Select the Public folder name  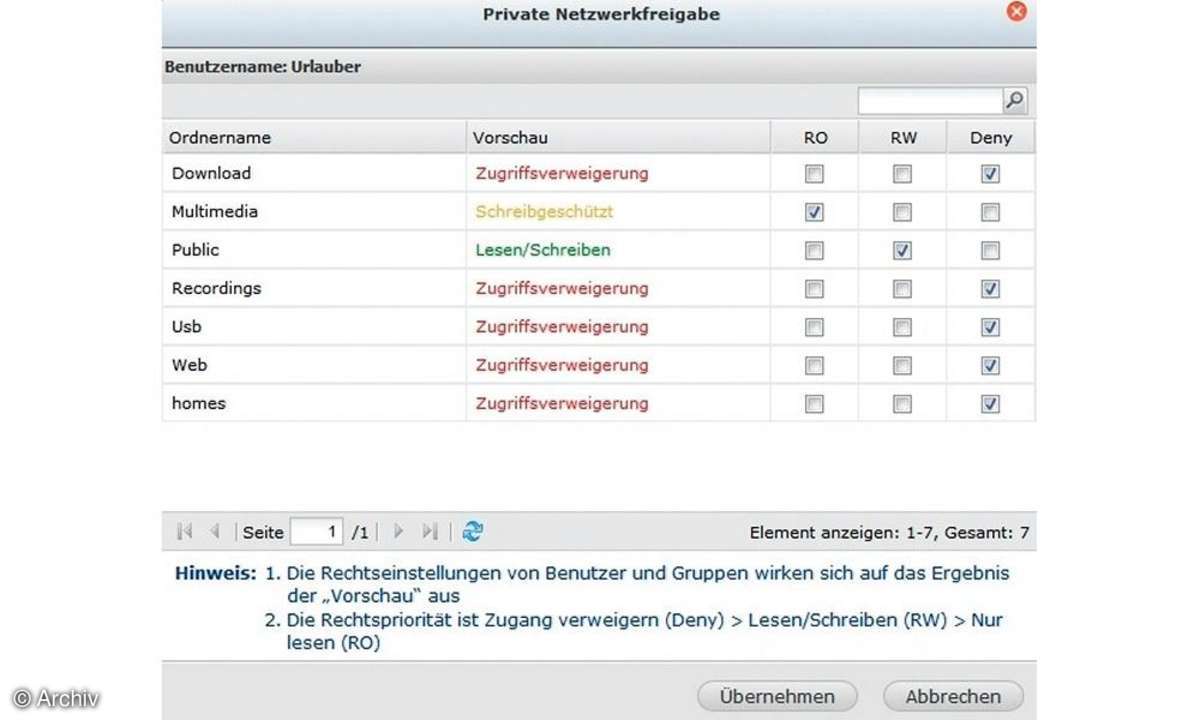[195, 250]
